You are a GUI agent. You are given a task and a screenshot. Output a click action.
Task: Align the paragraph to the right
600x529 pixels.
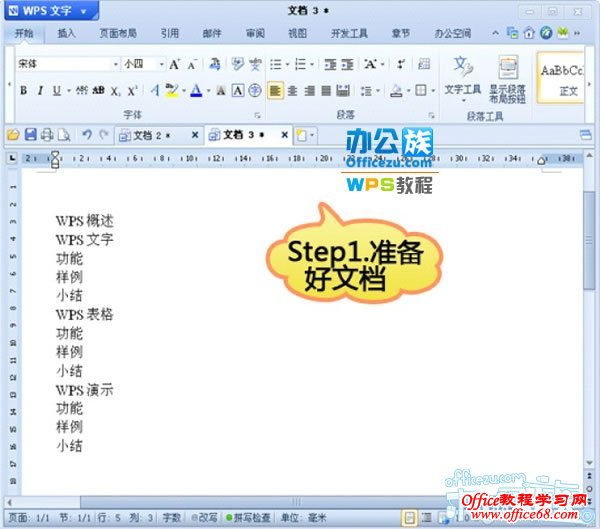click(309, 91)
